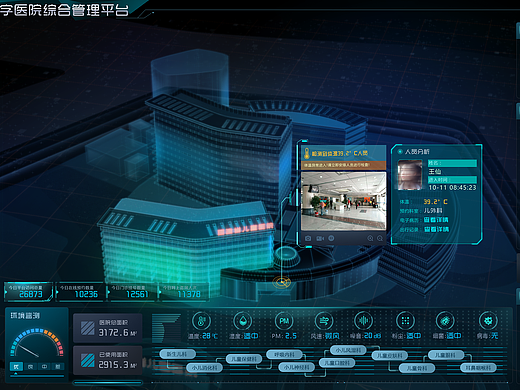Click the humidity water drop icon

(x=243, y=321)
